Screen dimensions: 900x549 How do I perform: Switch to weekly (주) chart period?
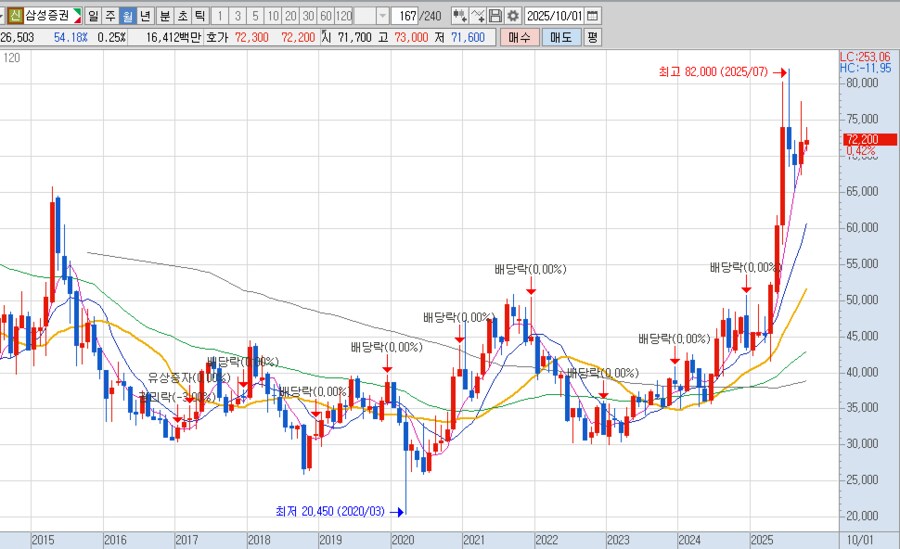point(110,16)
